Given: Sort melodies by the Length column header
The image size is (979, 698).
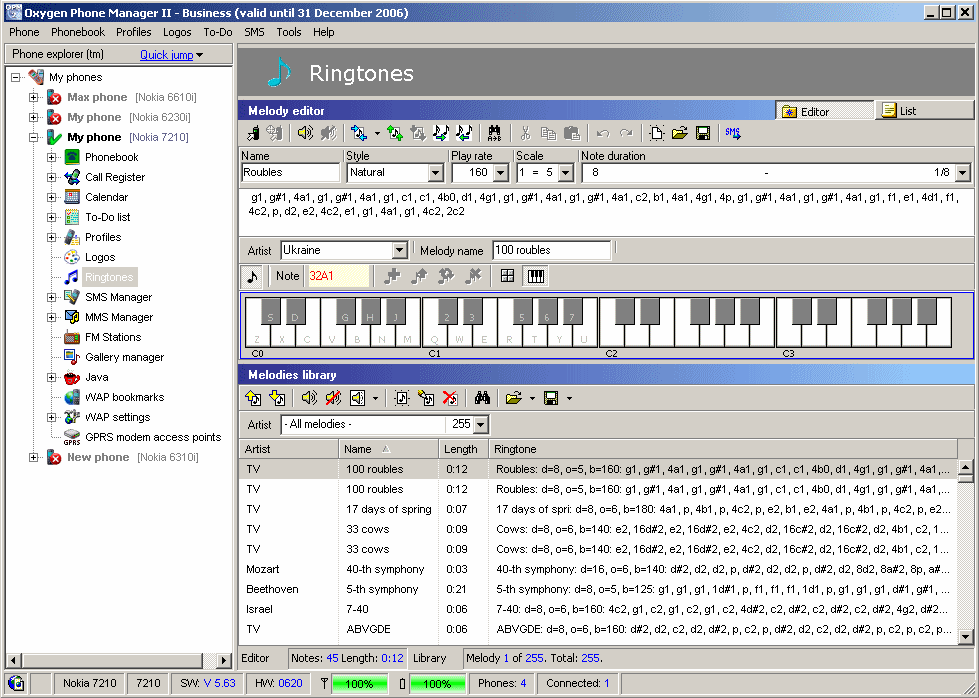Looking at the screenshot, I should click(x=463, y=449).
